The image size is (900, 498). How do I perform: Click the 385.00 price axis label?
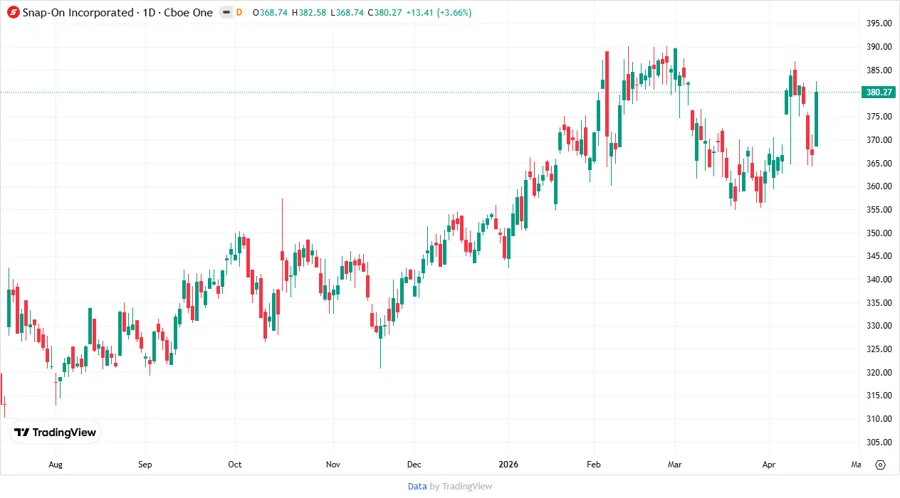879,70
